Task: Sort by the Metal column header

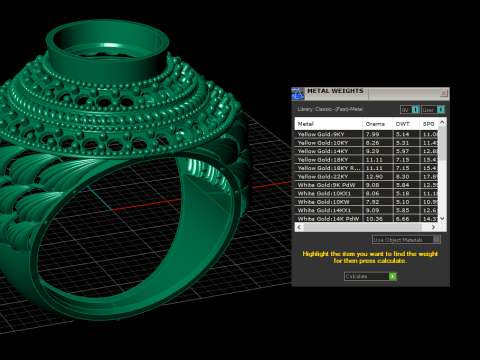Action: point(329,124)
